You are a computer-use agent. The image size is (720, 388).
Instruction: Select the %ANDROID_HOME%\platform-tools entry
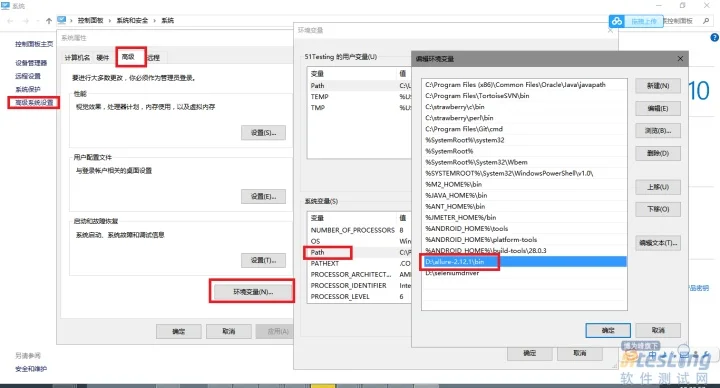click(524, 239)
